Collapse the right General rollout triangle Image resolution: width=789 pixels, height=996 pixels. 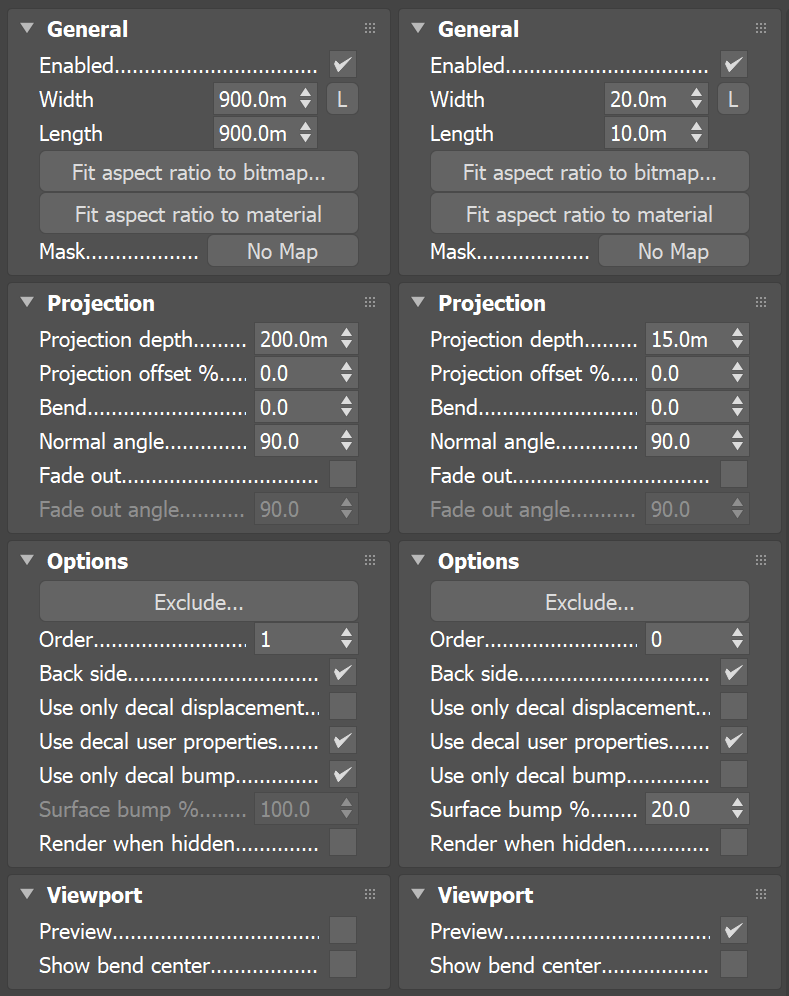click(x=417, y=29)
